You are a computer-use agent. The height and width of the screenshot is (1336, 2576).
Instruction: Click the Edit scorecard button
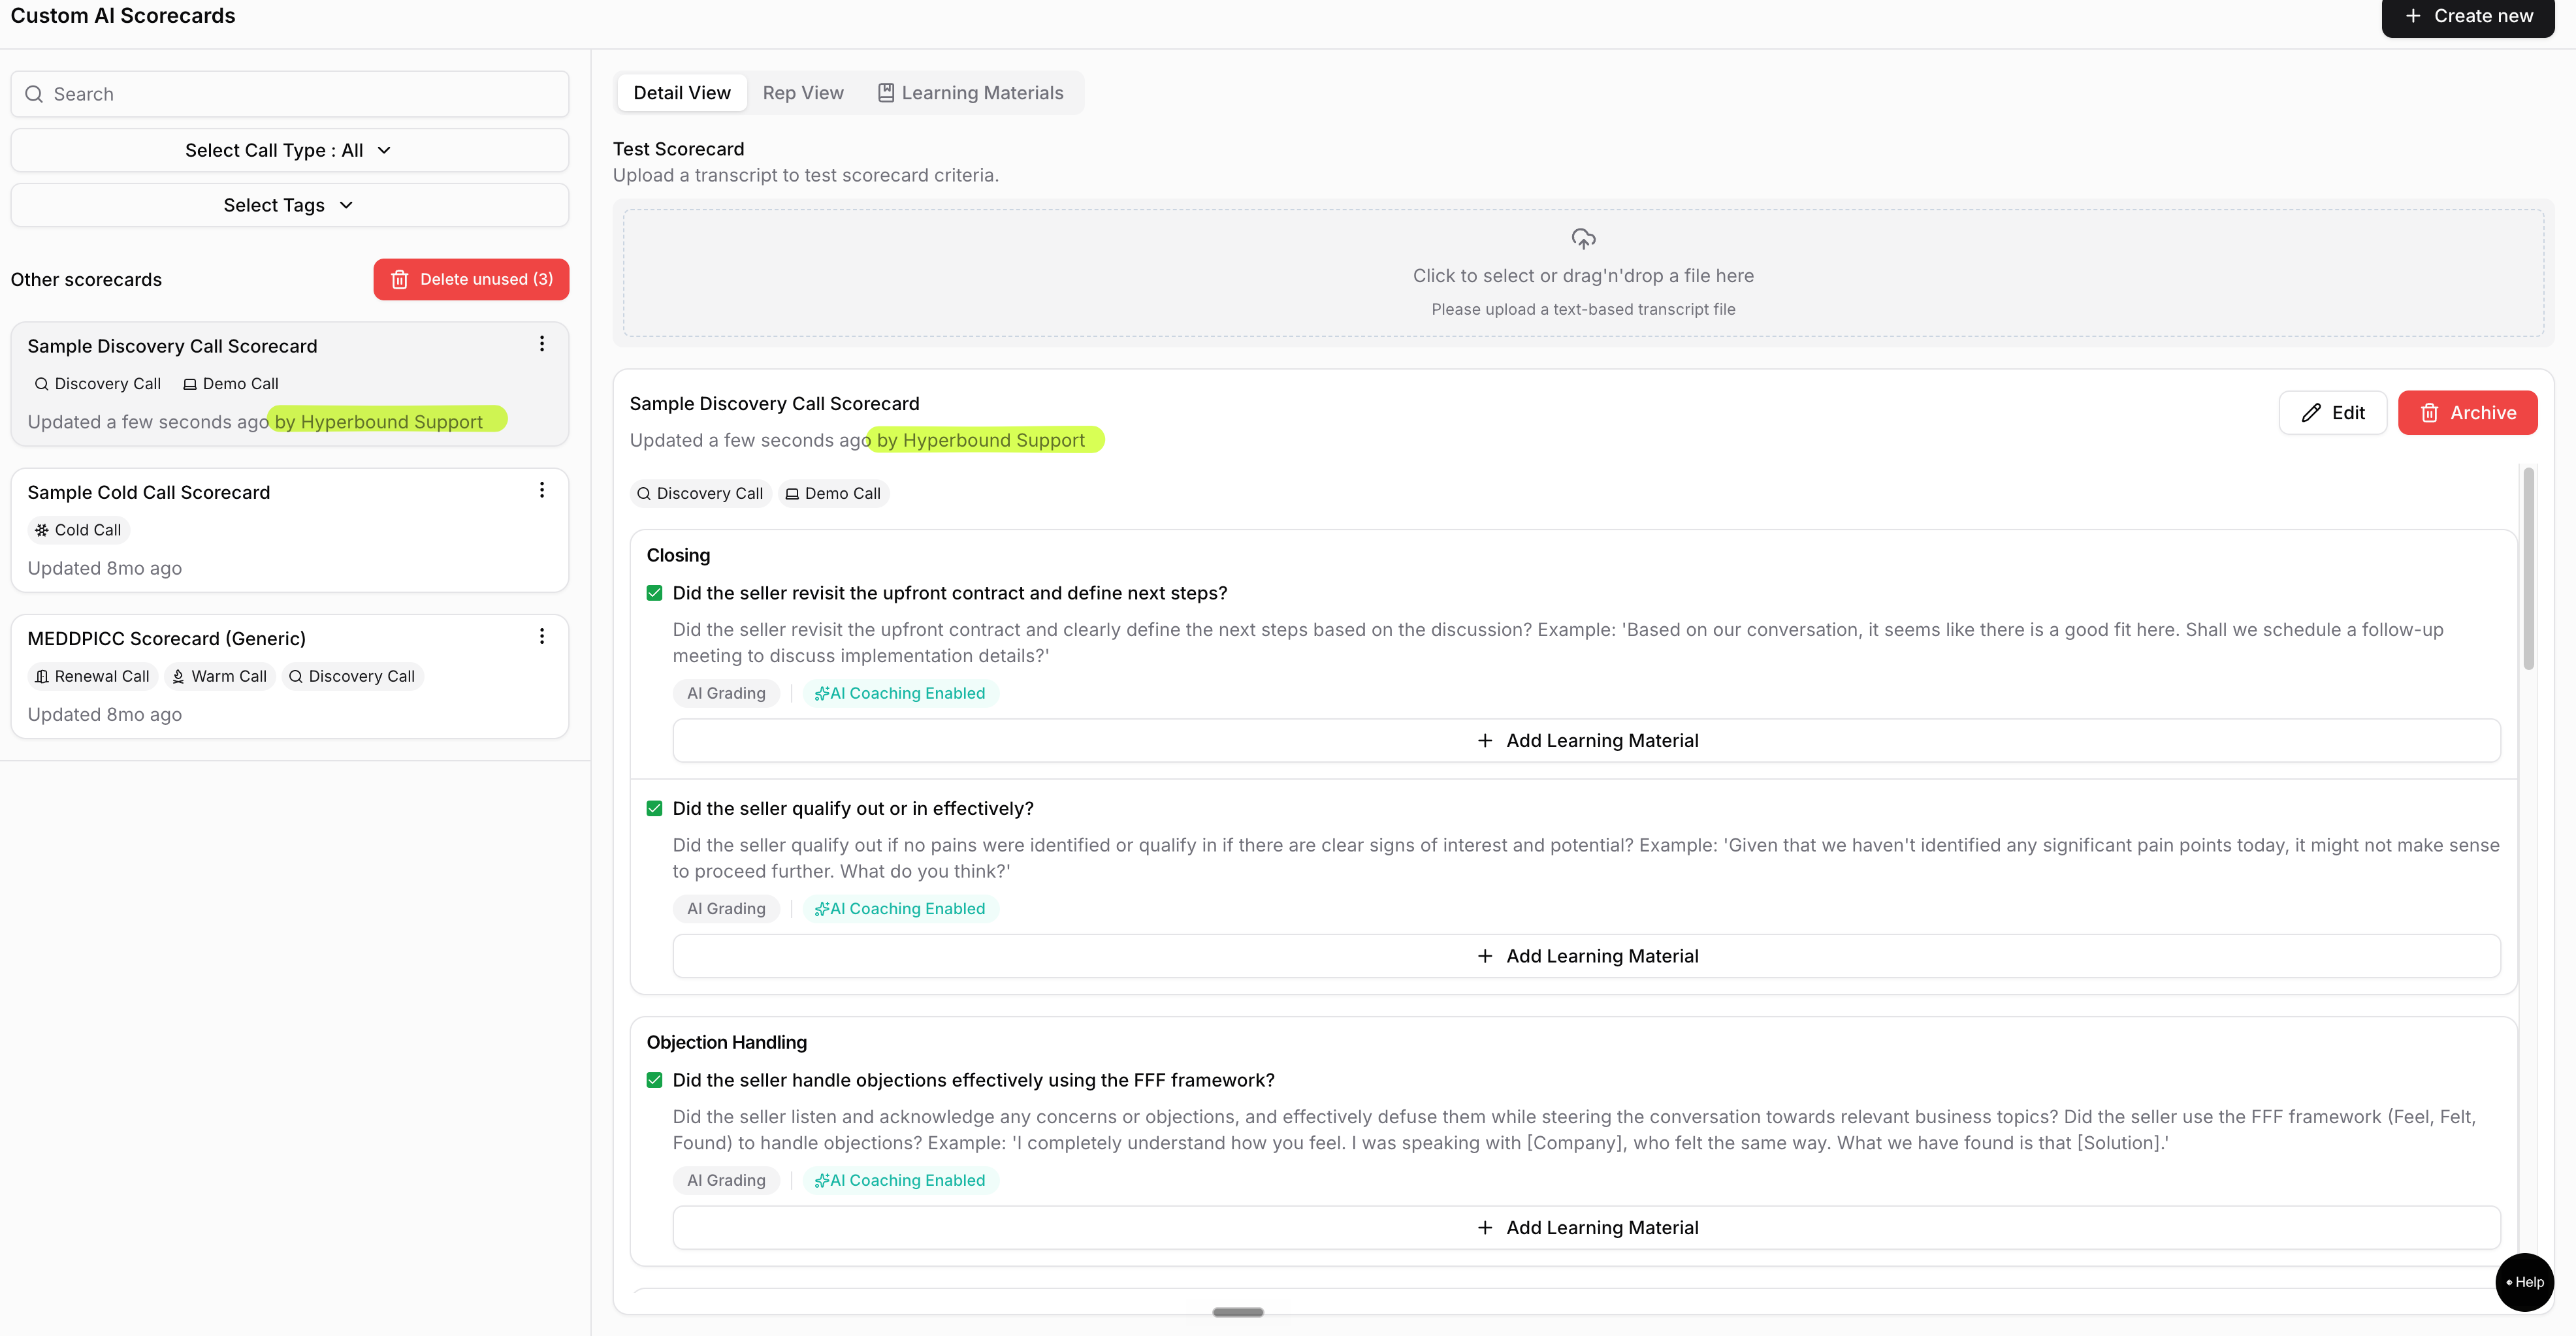click(2332, 413)
